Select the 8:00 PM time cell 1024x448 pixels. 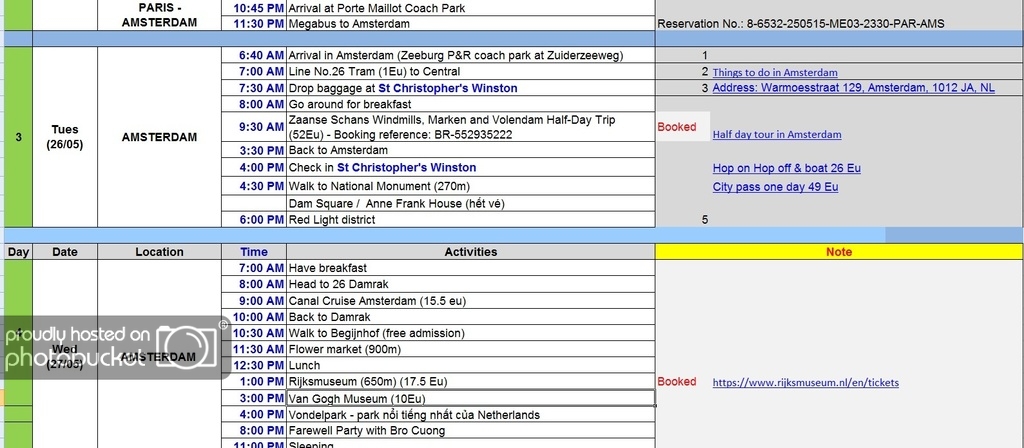253,430
